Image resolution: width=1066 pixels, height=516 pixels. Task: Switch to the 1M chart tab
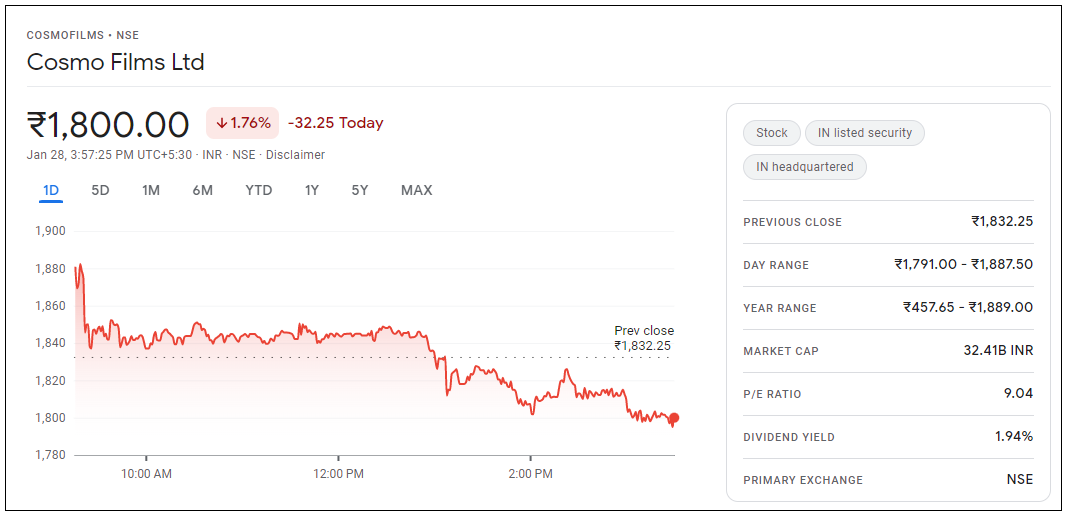point(151,190)
